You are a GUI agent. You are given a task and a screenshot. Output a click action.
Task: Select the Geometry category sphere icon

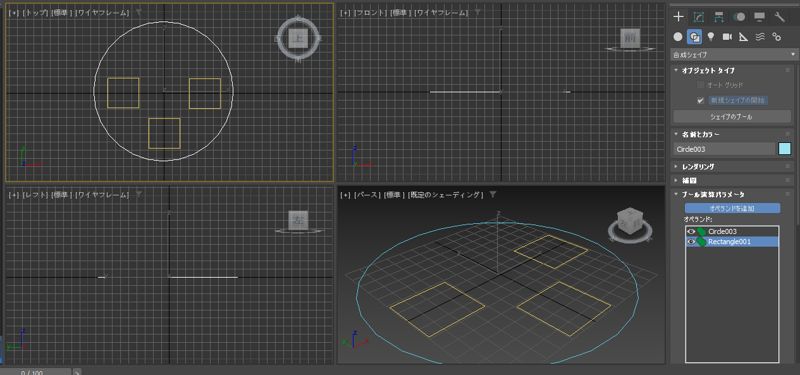[678, 37]
